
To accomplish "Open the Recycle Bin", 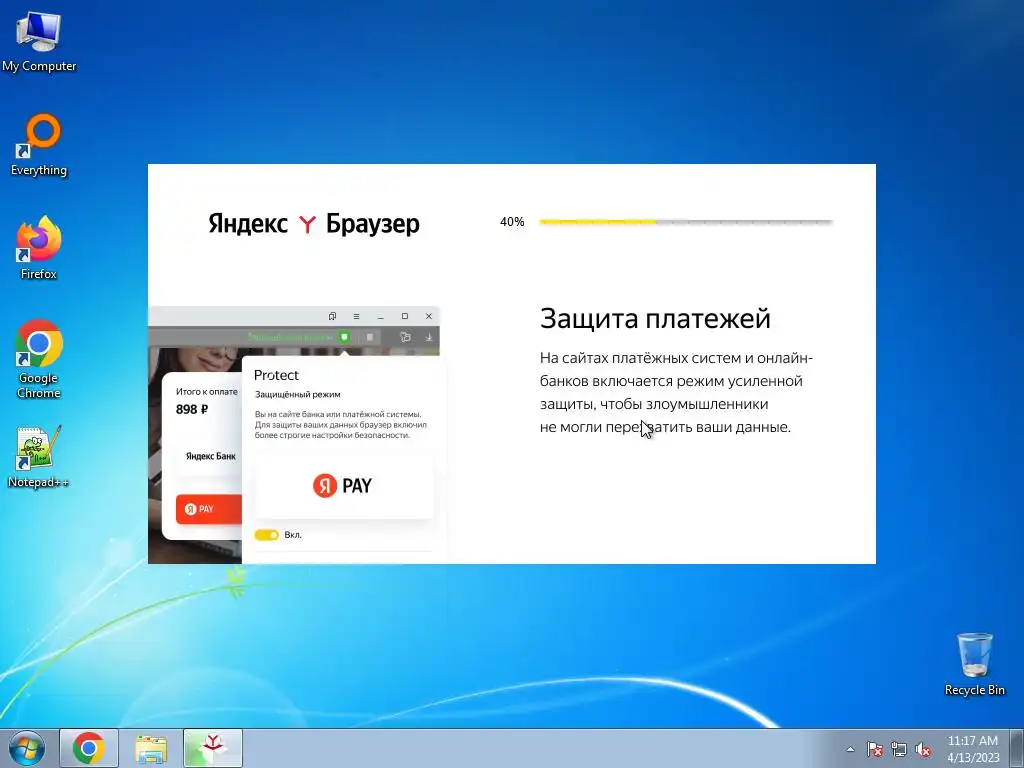I will pos(974,664).
